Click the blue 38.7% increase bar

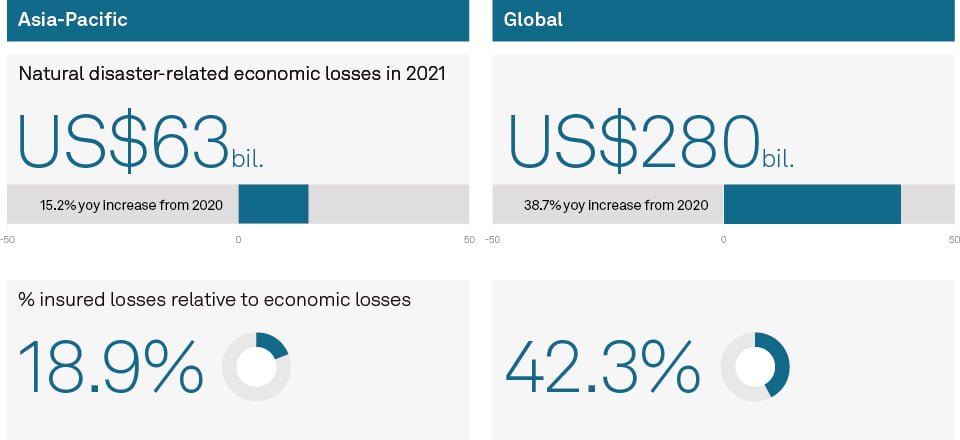click(x=812, y=204)
